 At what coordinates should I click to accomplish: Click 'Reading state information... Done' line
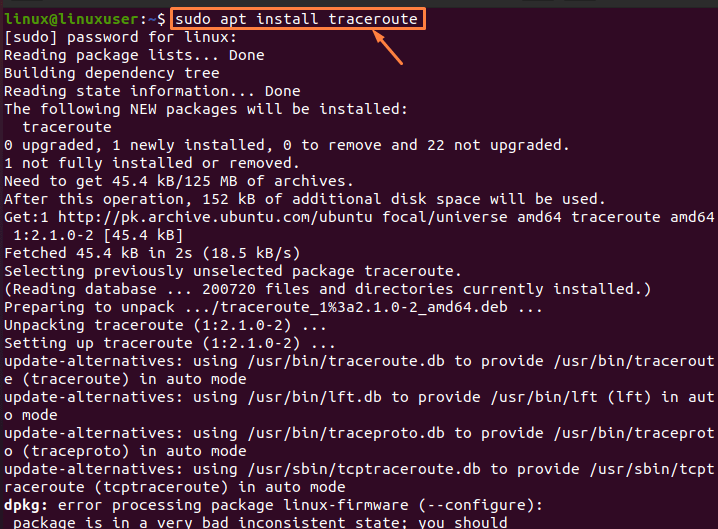[x=152, y=91]
